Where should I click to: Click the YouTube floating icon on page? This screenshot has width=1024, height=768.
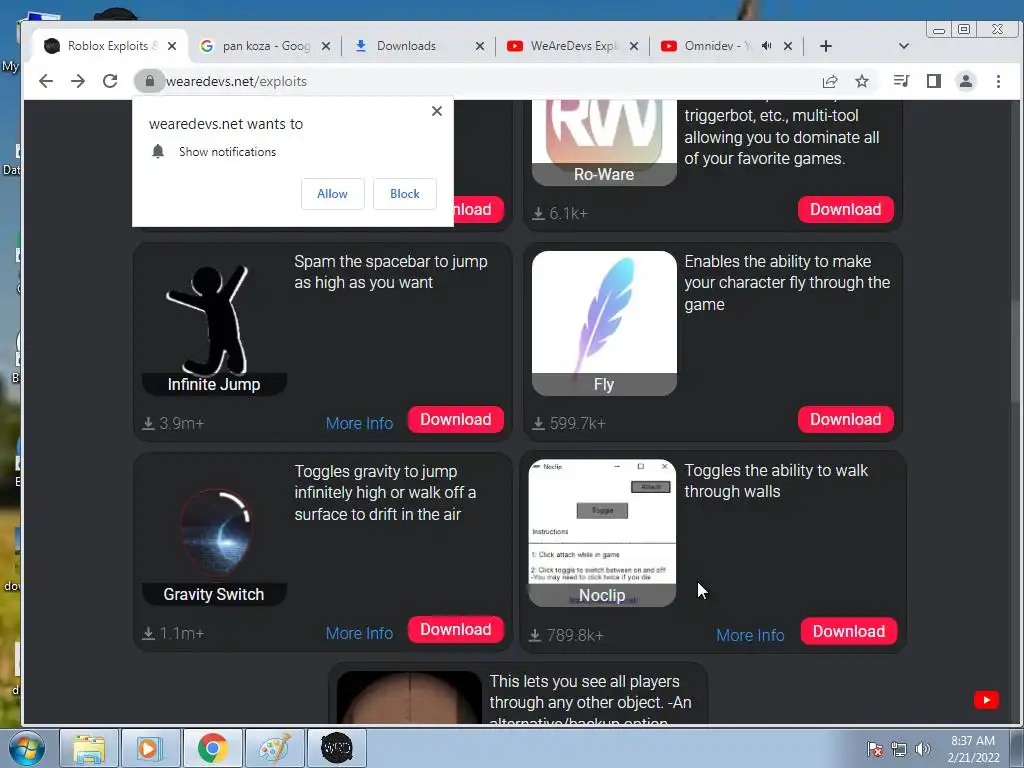[986, 700]
